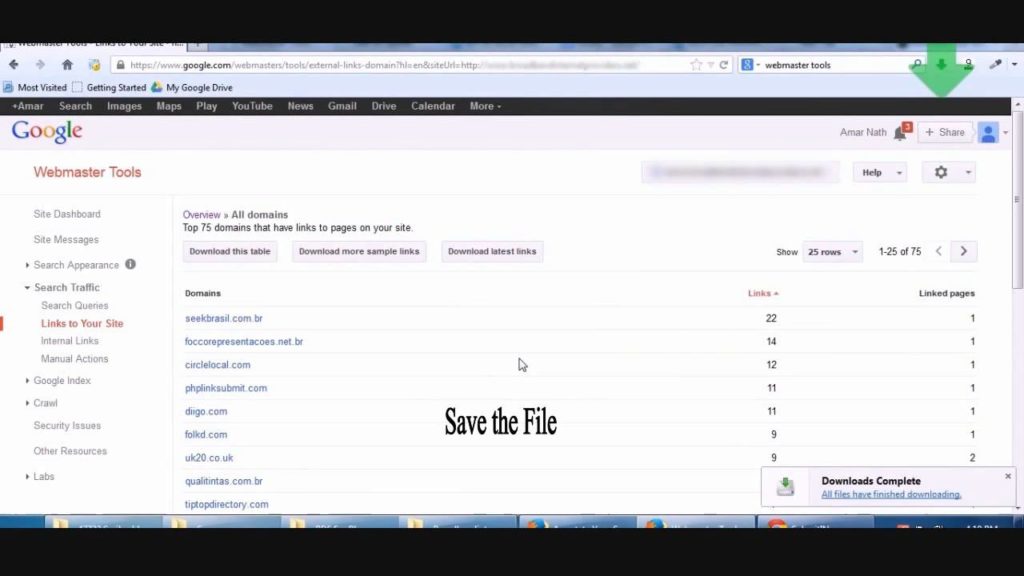
Task: Click Download this table button
Action: [230, 251]
